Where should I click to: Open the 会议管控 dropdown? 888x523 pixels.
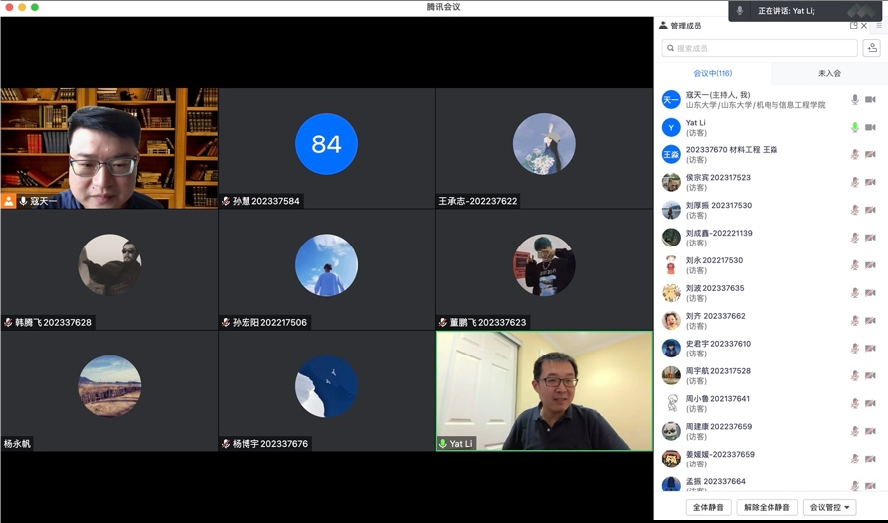coord(829,507)
